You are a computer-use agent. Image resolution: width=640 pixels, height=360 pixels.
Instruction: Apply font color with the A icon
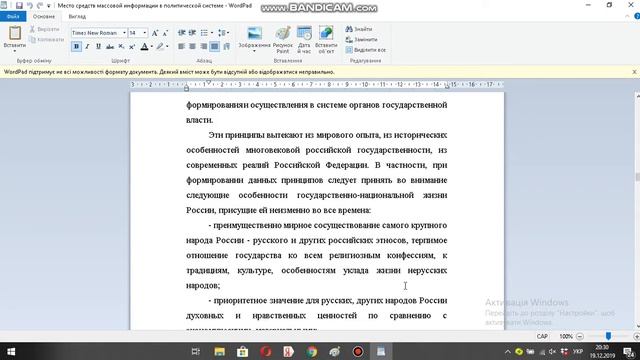pos(144,47)
